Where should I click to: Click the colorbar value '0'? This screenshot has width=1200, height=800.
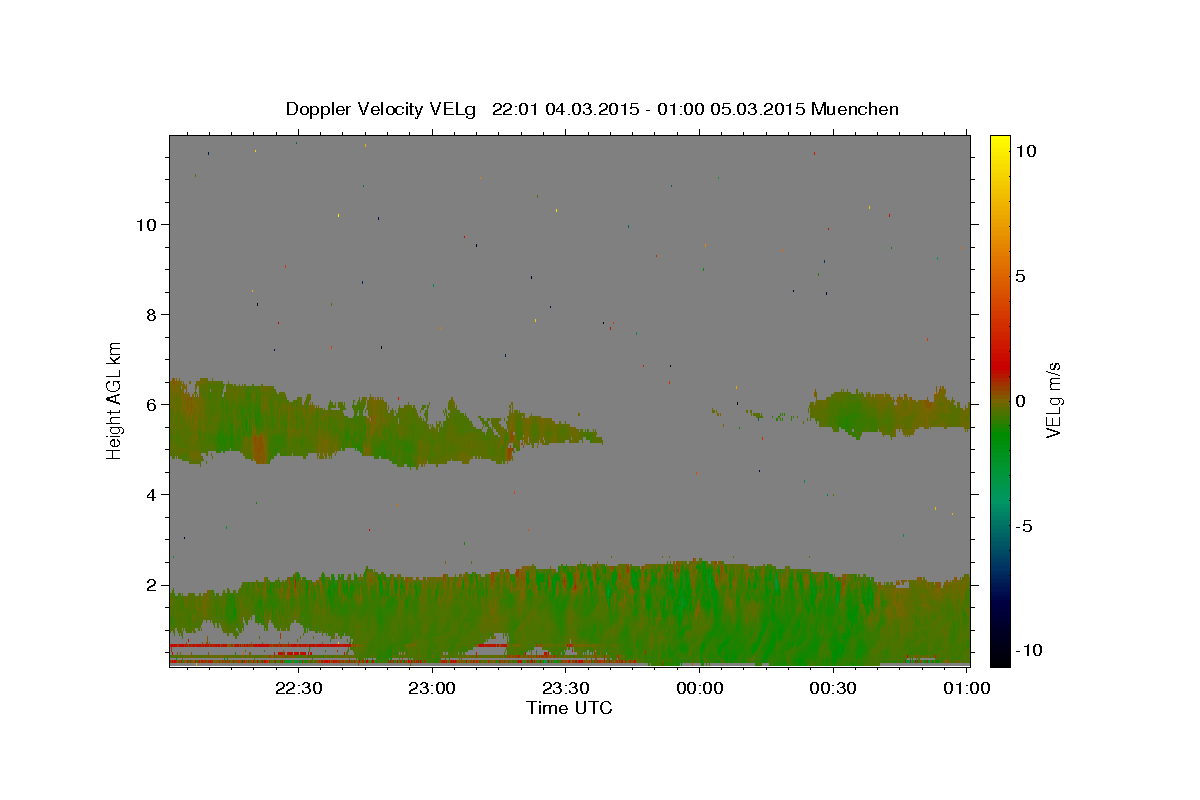[1020, 401]
